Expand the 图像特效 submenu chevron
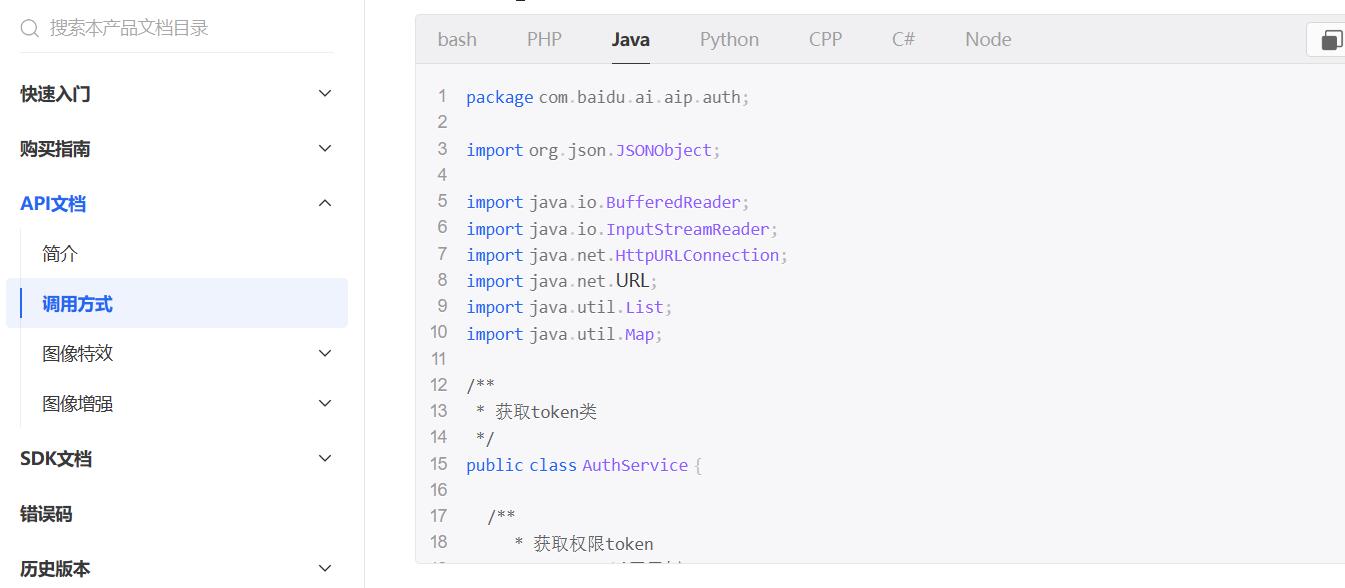Viewport: 1345px width, 588px height. [x=324, y=353]
